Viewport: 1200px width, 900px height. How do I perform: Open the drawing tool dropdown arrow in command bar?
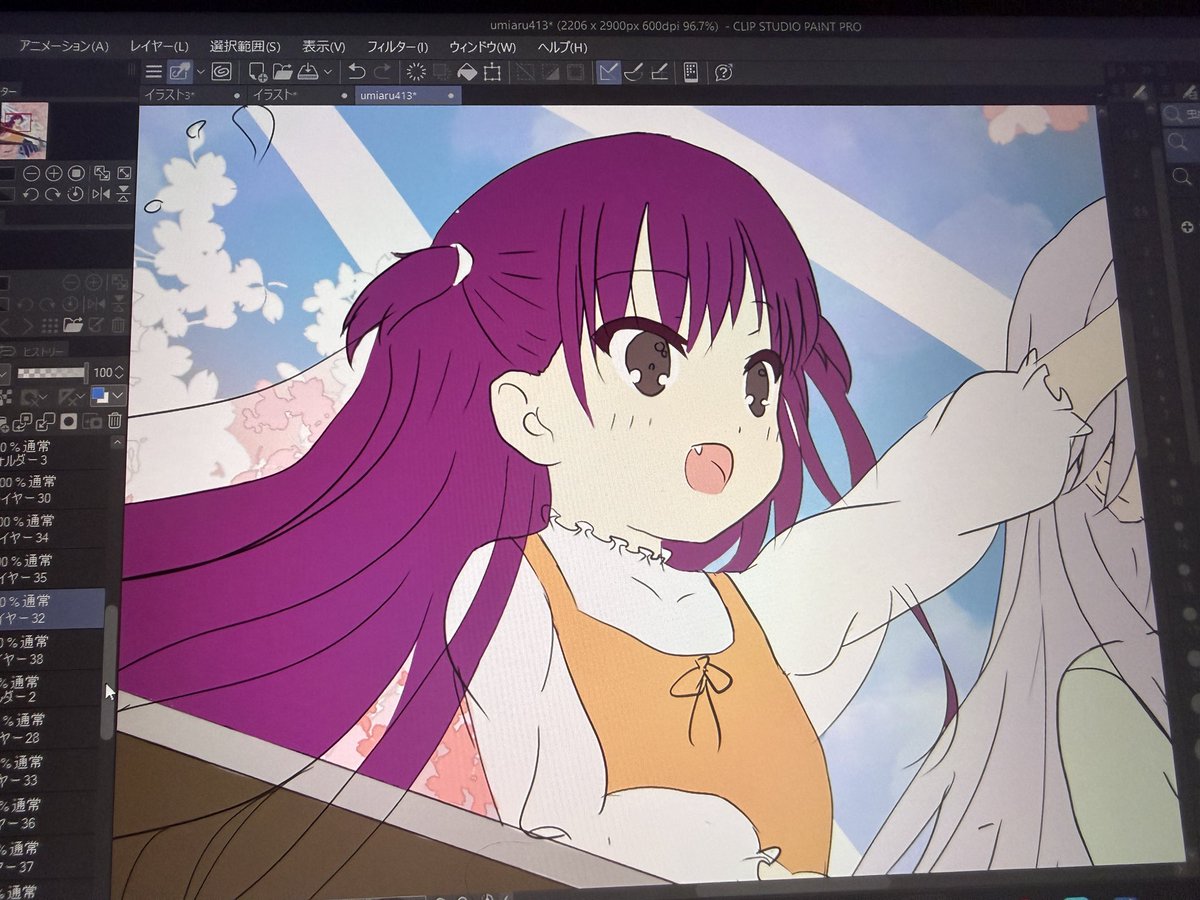click(200, 72)
